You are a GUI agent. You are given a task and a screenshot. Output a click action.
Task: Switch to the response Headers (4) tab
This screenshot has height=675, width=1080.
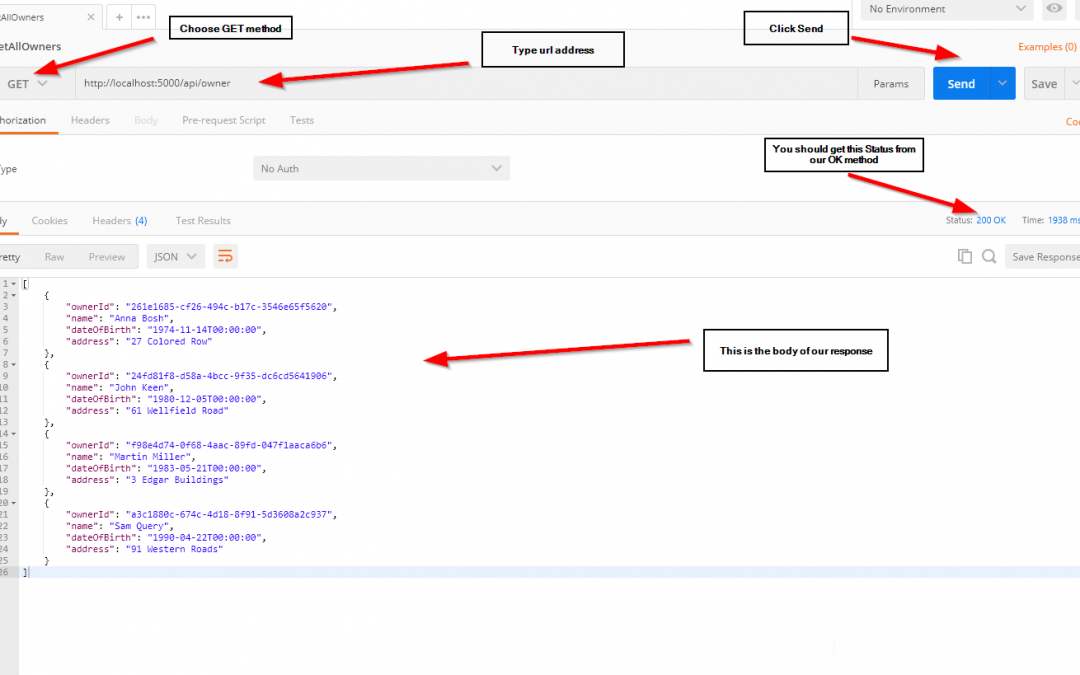[119, 221]
